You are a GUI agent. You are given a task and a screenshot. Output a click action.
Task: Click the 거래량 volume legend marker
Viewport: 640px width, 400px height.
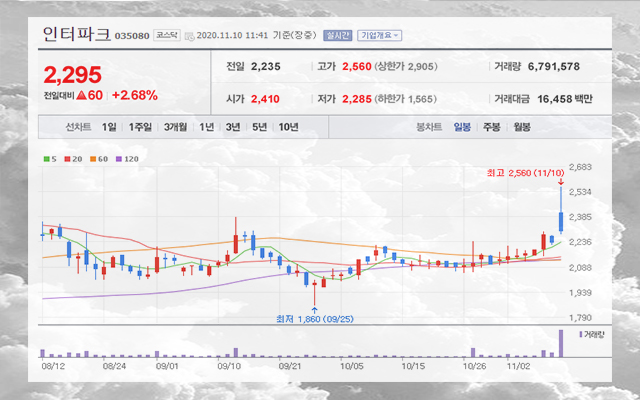pyautogui.click(x=591, y=335)
